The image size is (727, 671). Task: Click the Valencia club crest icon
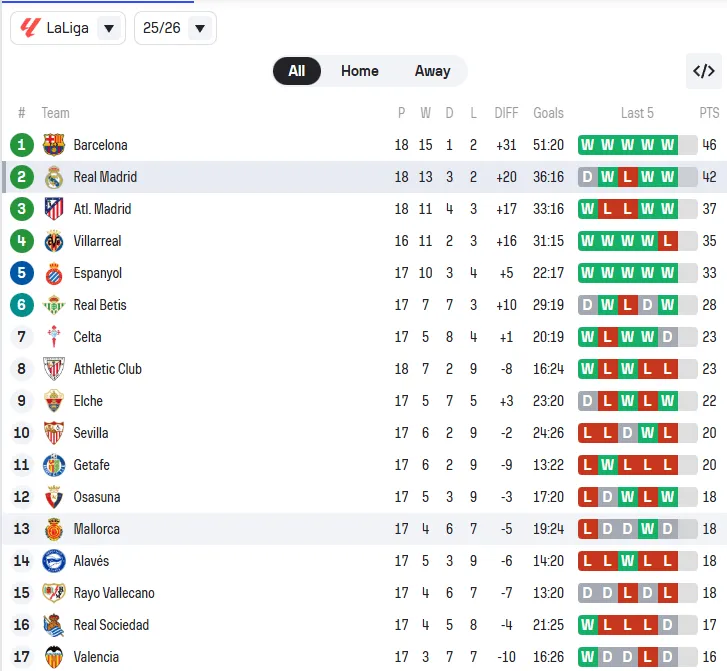pos(54,657)
